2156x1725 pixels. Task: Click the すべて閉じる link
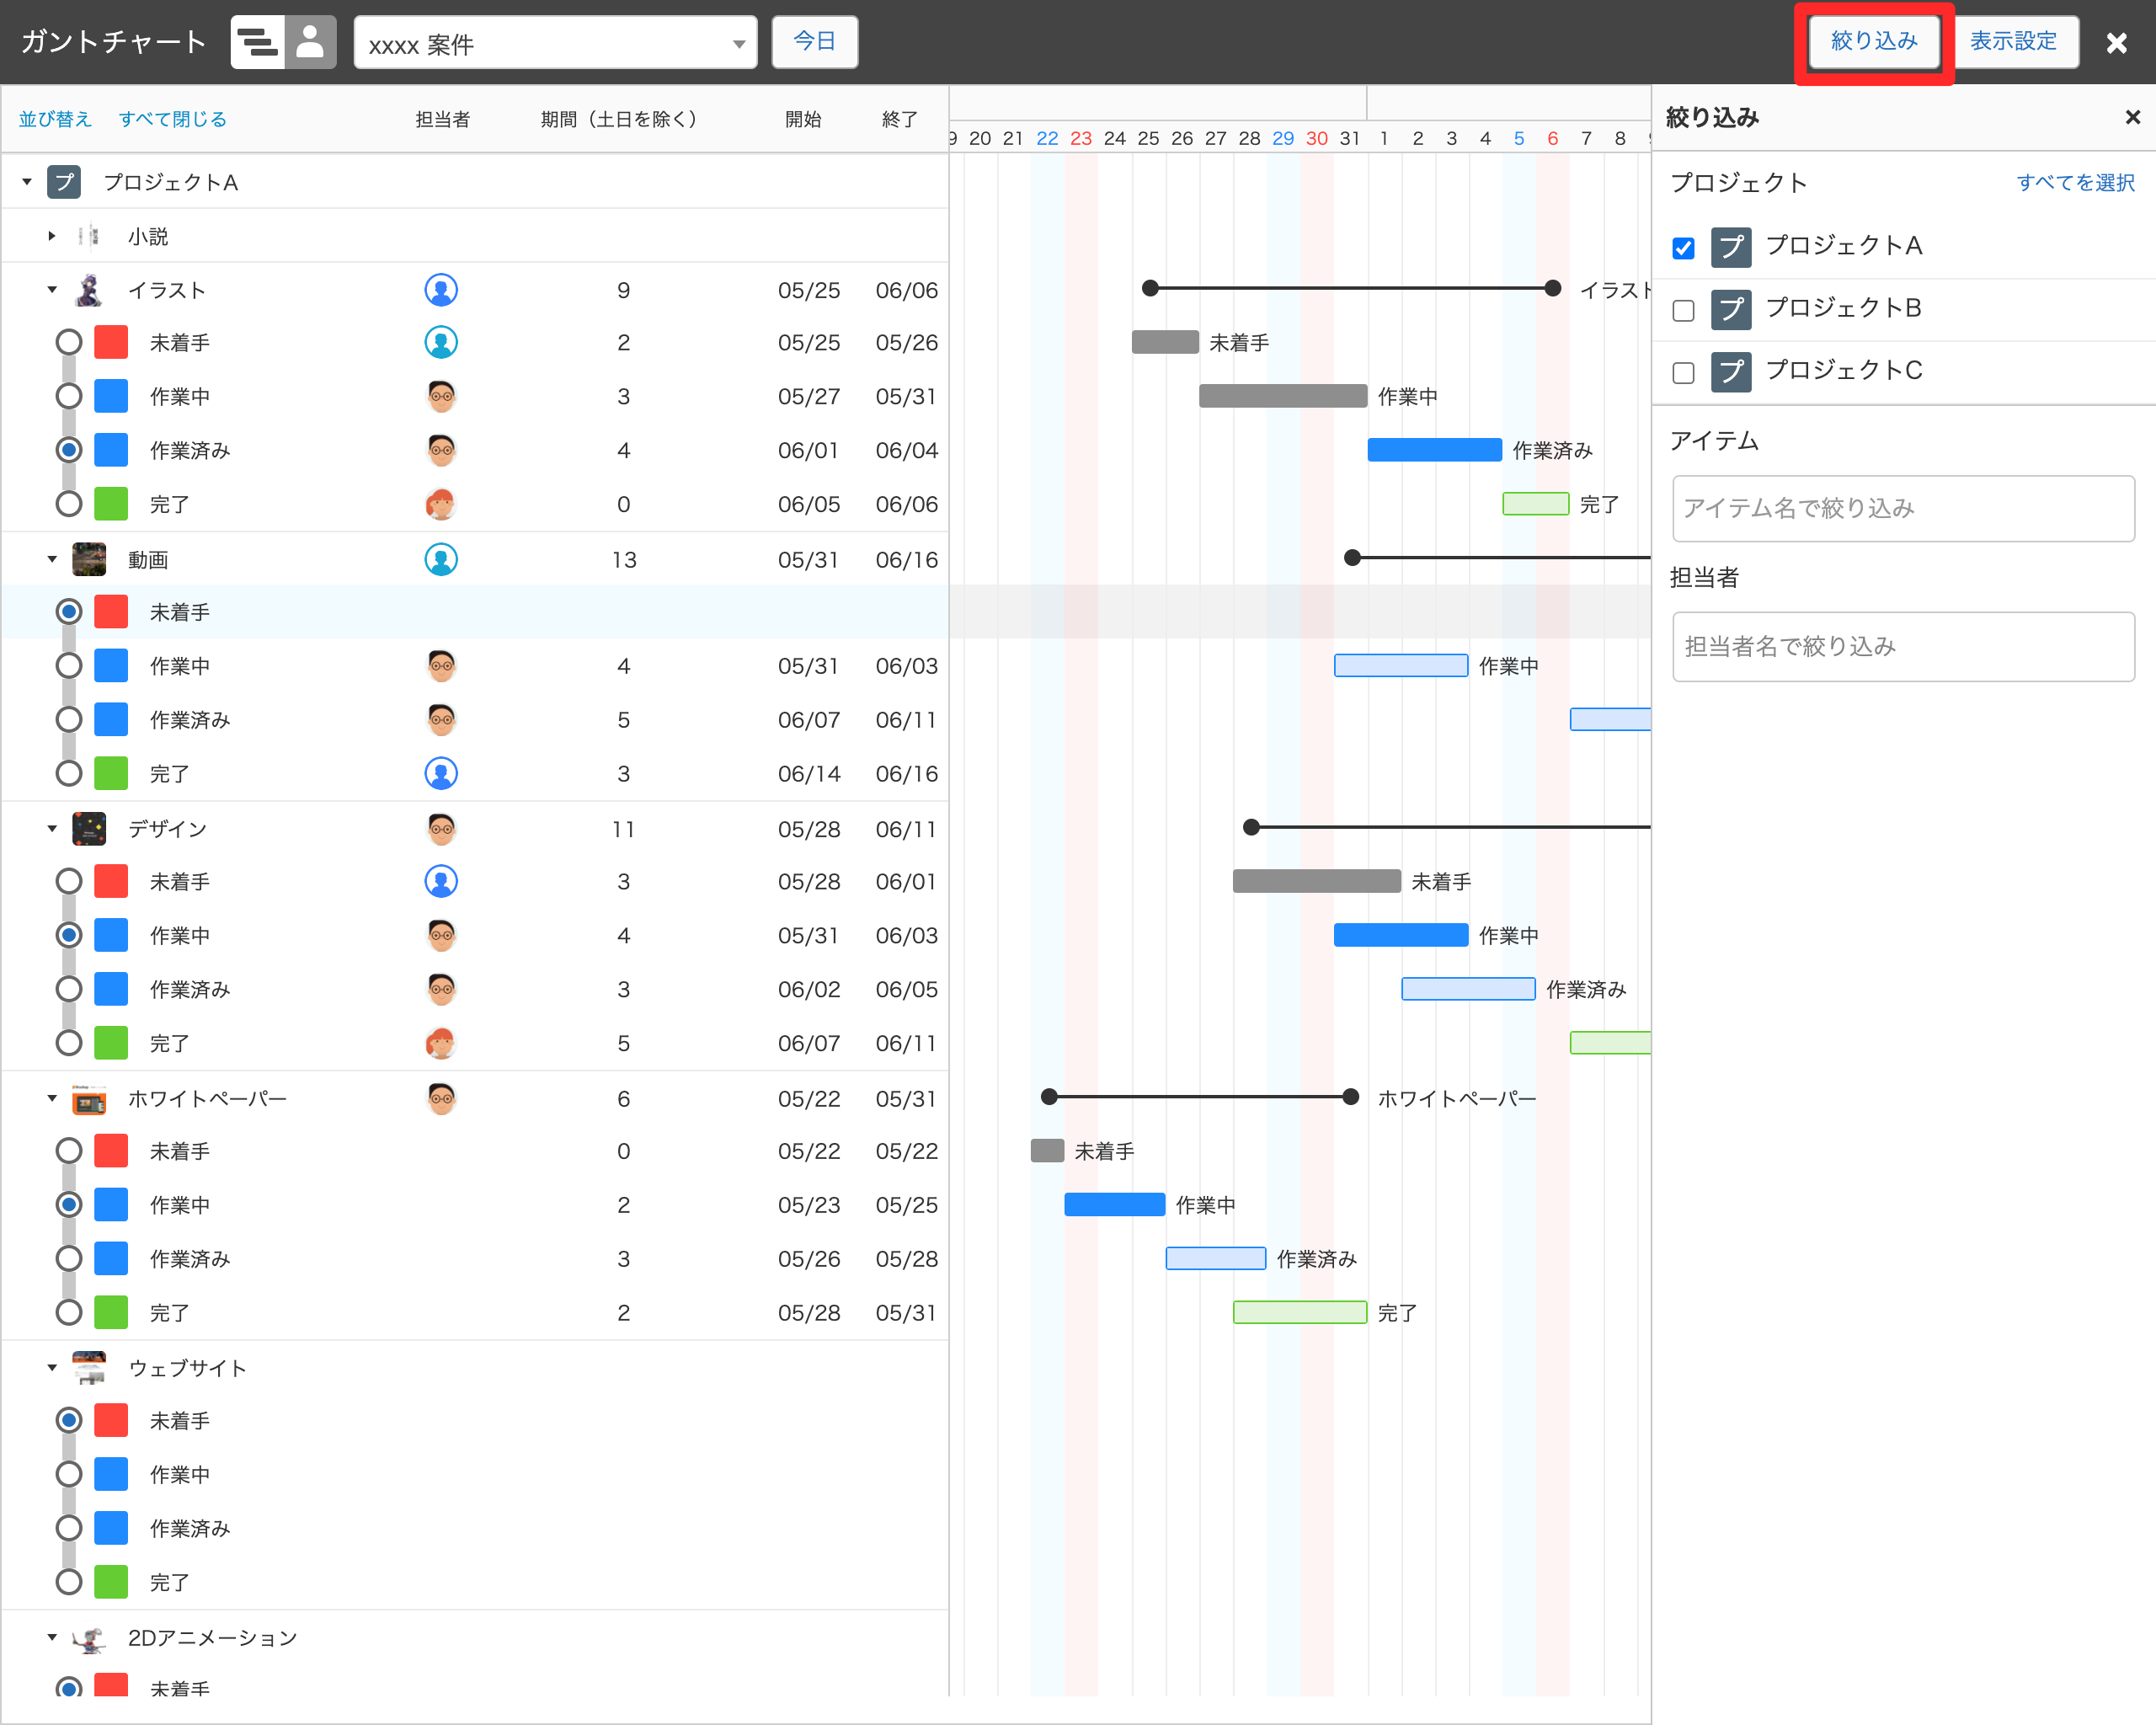[x=172, y=119]
